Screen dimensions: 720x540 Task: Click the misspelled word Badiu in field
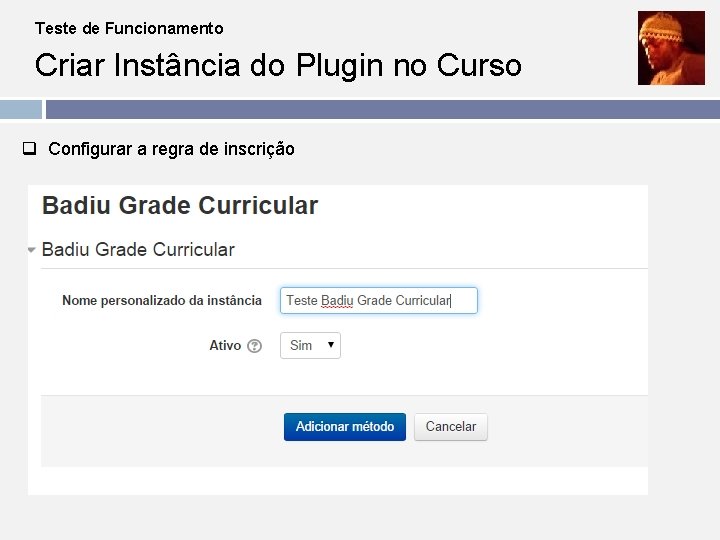pyautogui.click(x=337, y=300)
